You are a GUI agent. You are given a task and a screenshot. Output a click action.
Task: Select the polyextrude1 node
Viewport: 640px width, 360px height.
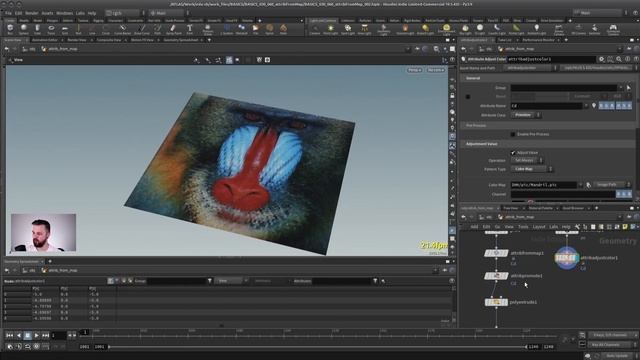pos(496,302)
